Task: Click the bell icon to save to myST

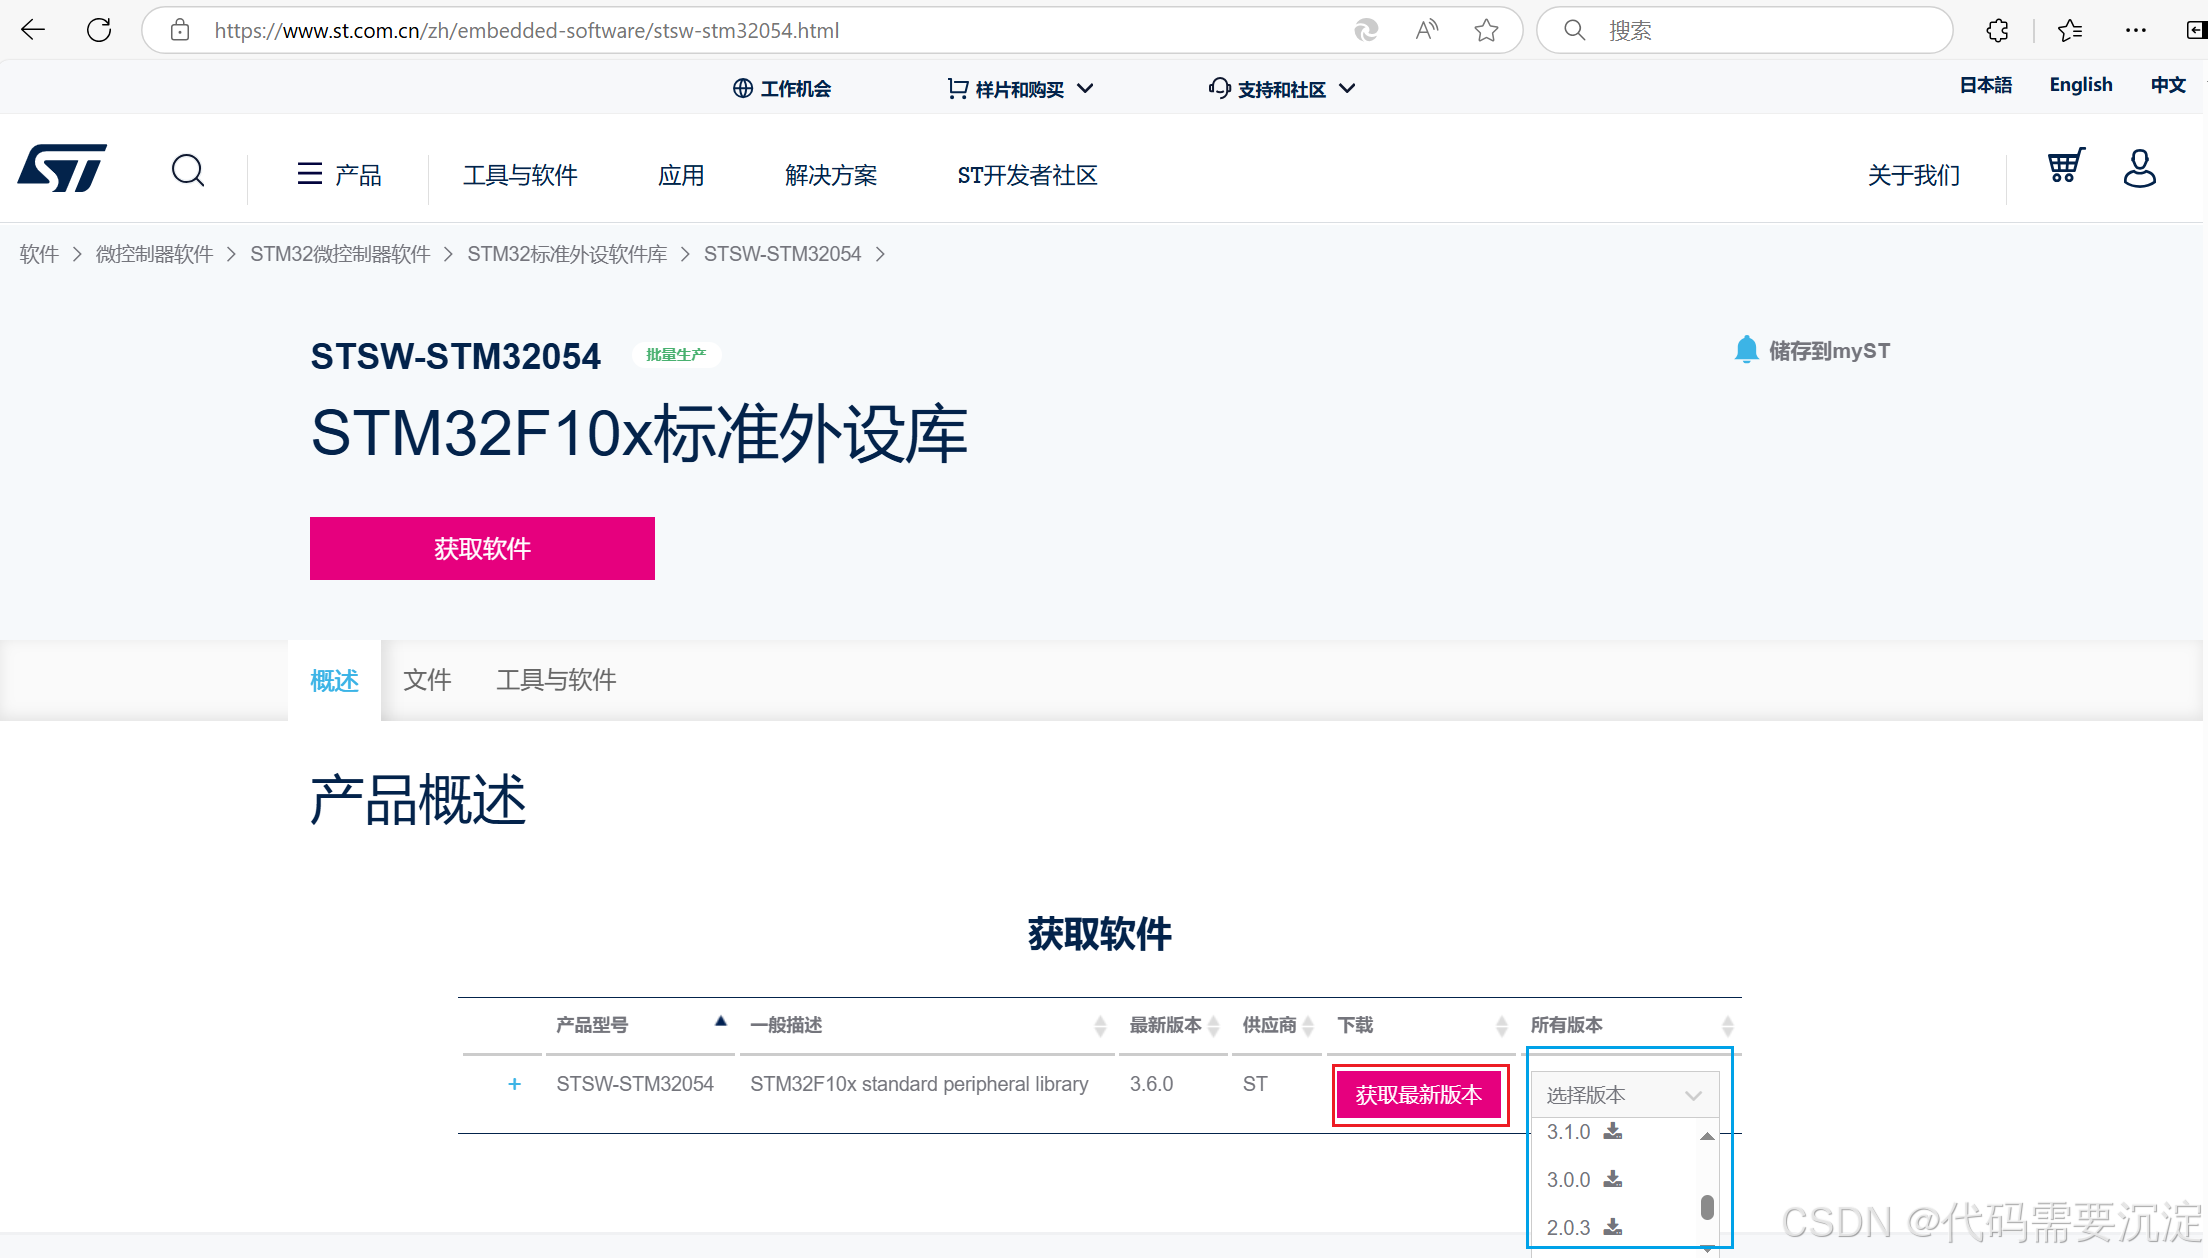Action: pos(1746,350)
